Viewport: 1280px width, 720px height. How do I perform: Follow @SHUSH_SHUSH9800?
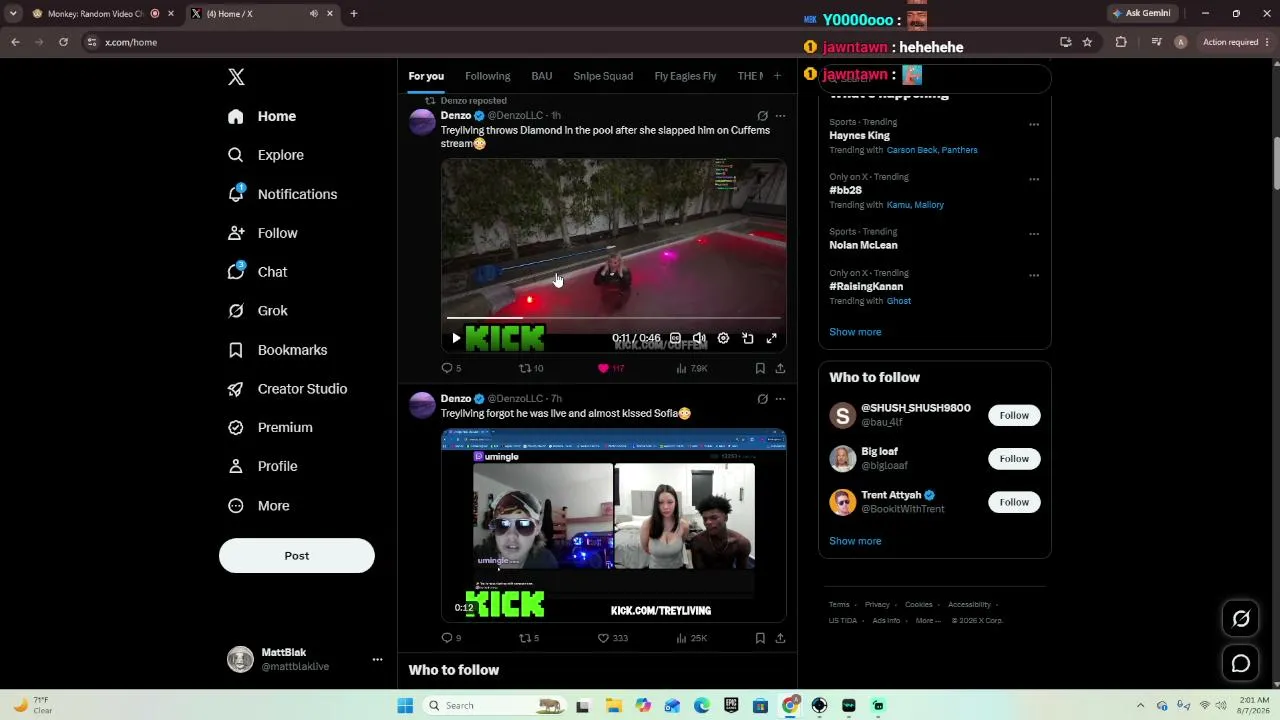[1014, 415]
